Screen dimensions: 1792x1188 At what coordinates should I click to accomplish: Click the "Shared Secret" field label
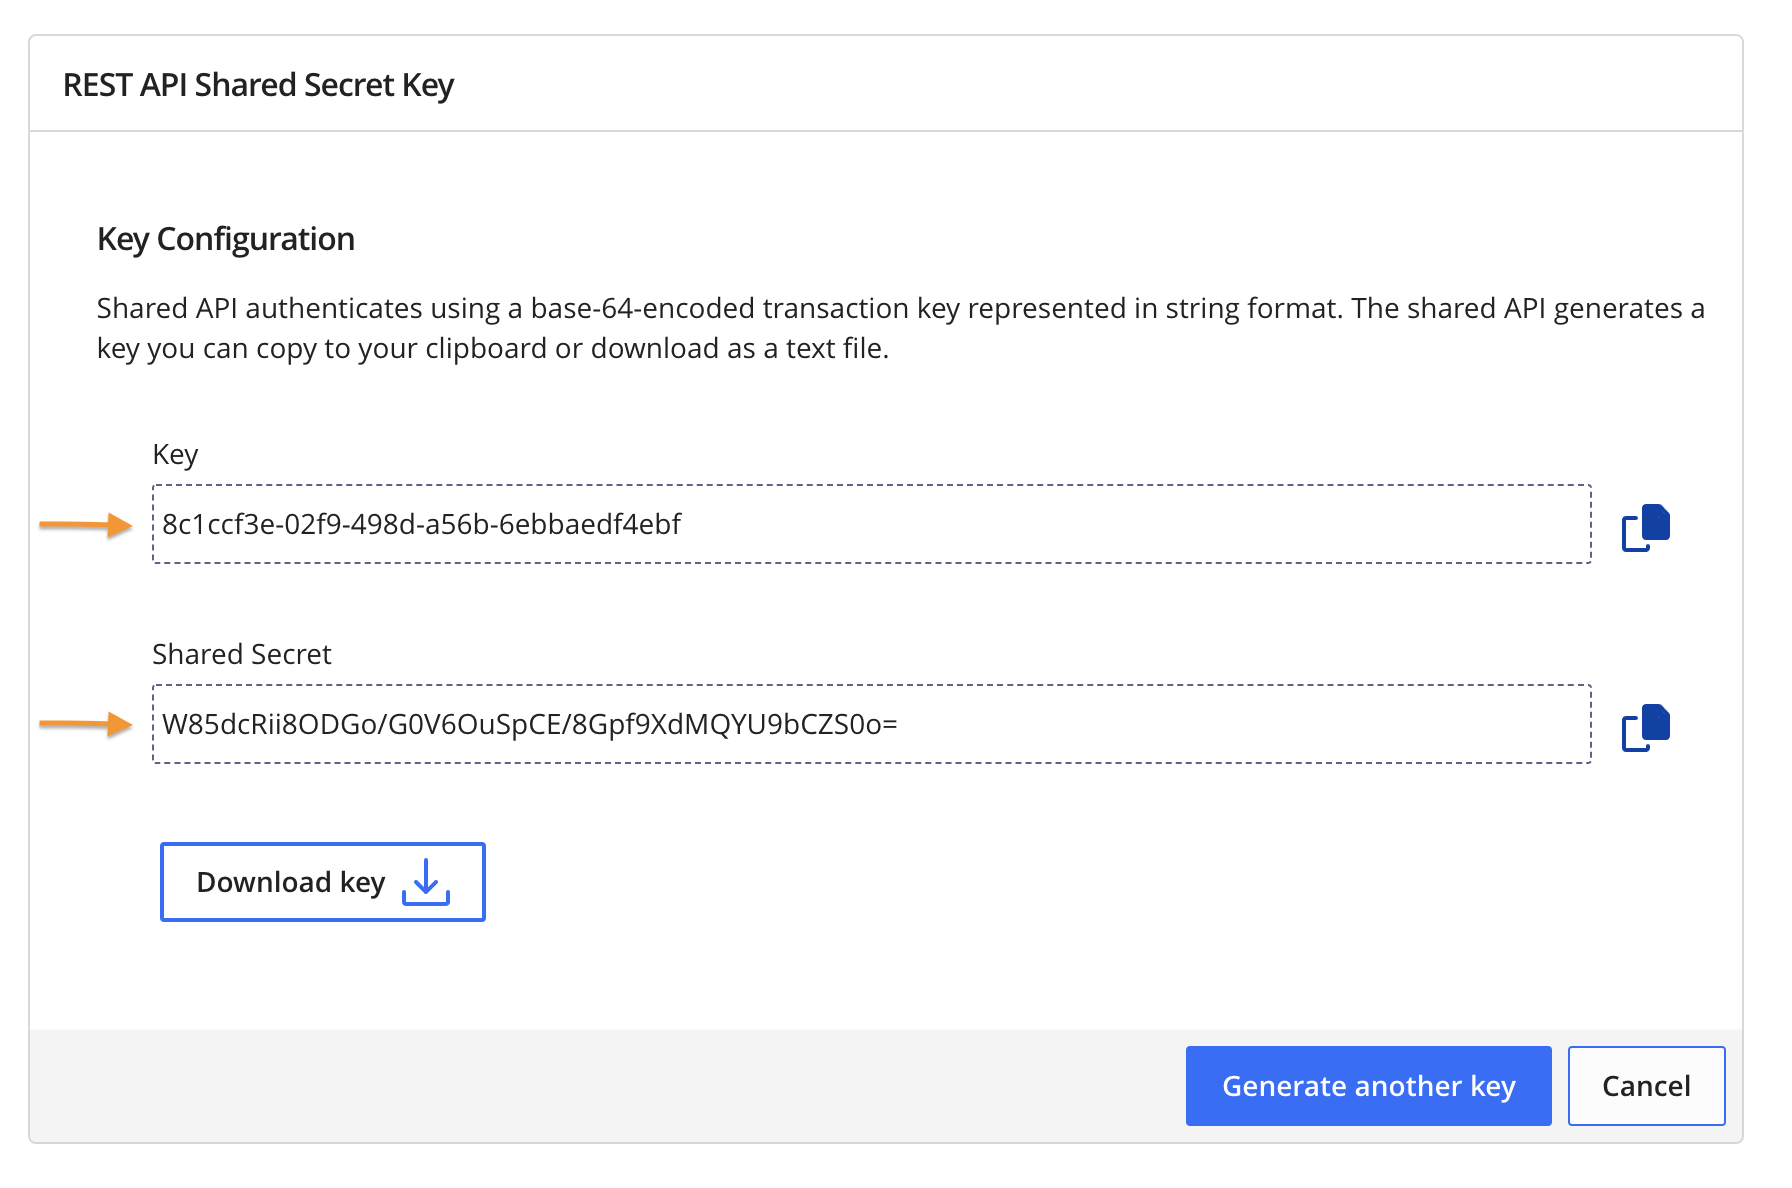point(241,654)
